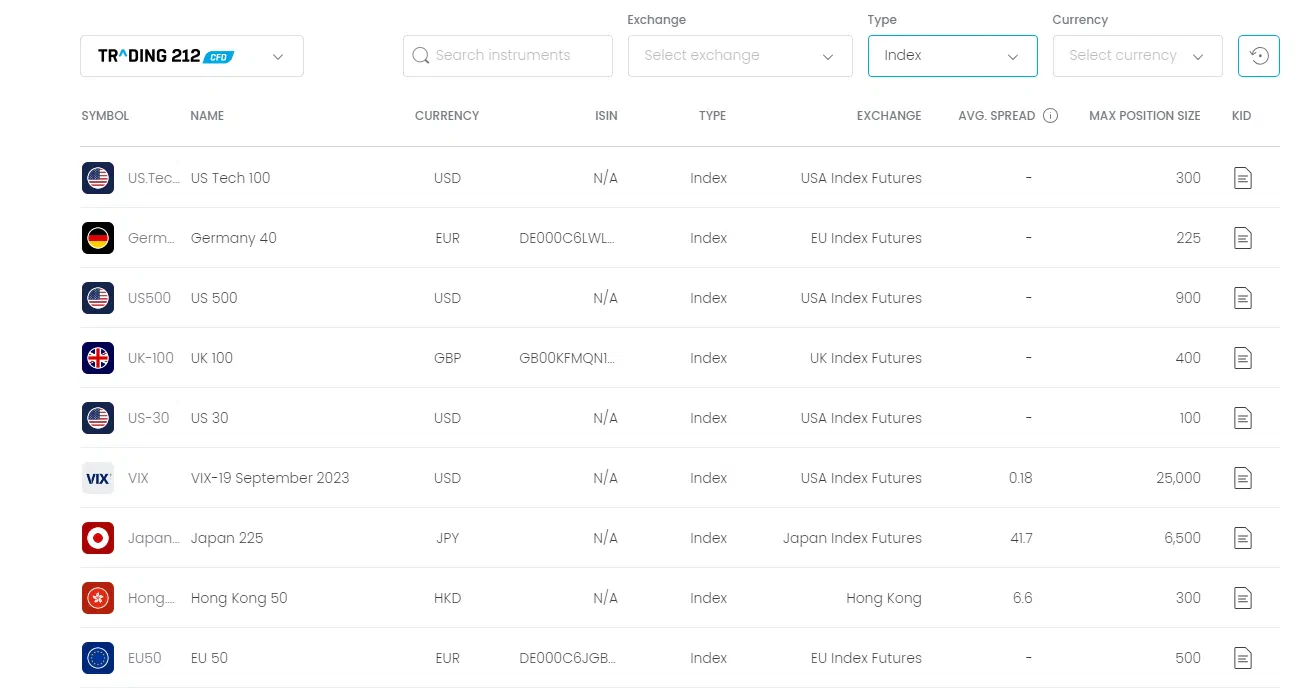
Task: Select the UK 100 name cell
Action: pyautogui.click(x=211, y=358)
